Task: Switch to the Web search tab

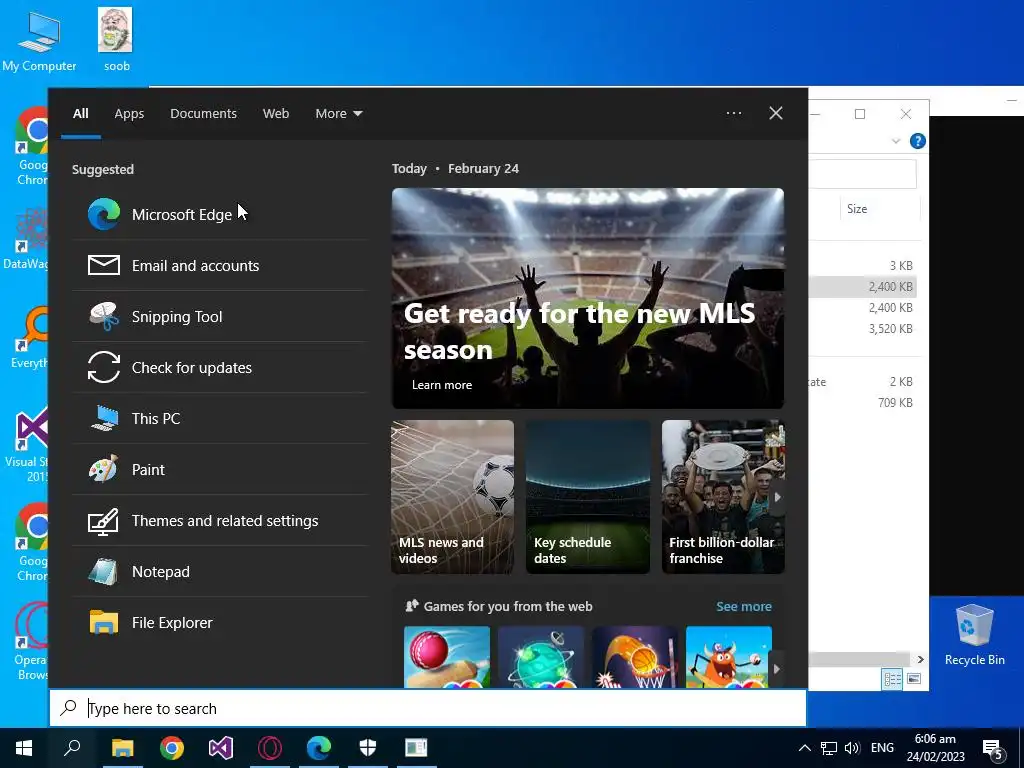Action: pos(276,114)
